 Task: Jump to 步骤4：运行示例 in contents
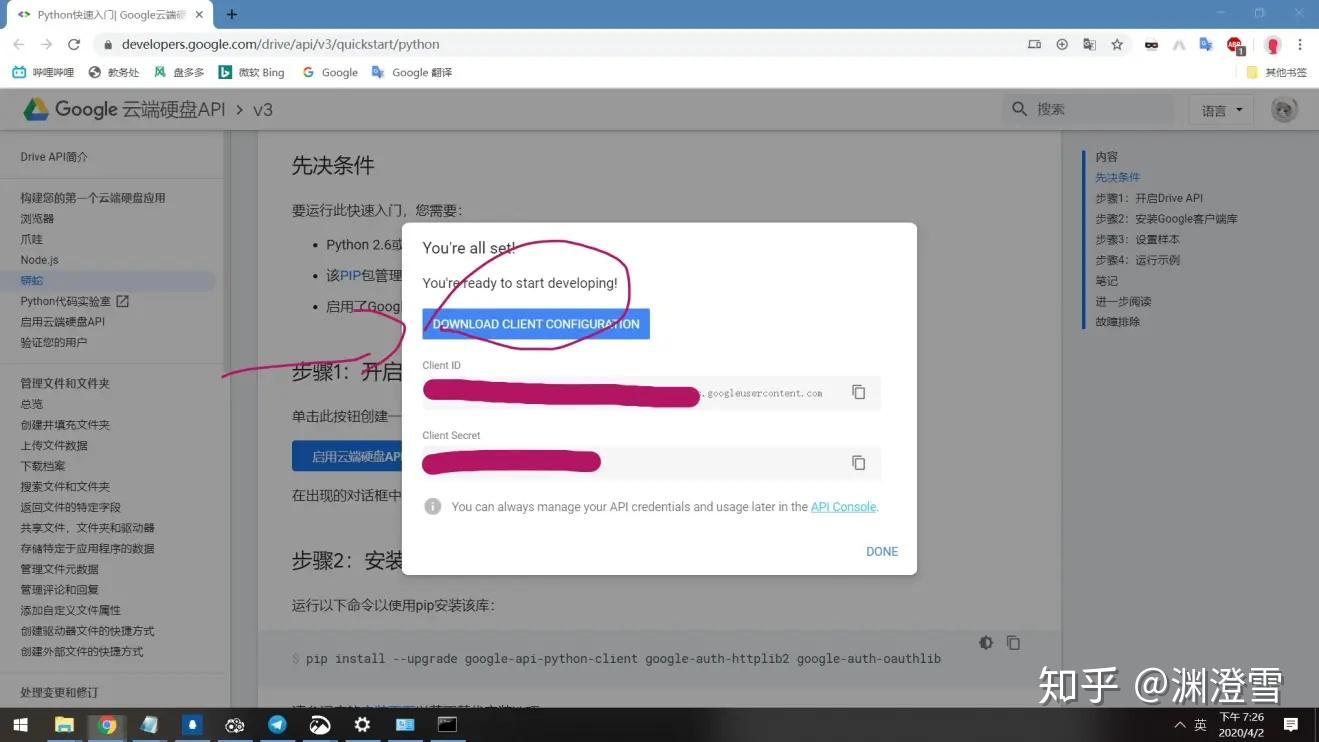[1137, 260]
